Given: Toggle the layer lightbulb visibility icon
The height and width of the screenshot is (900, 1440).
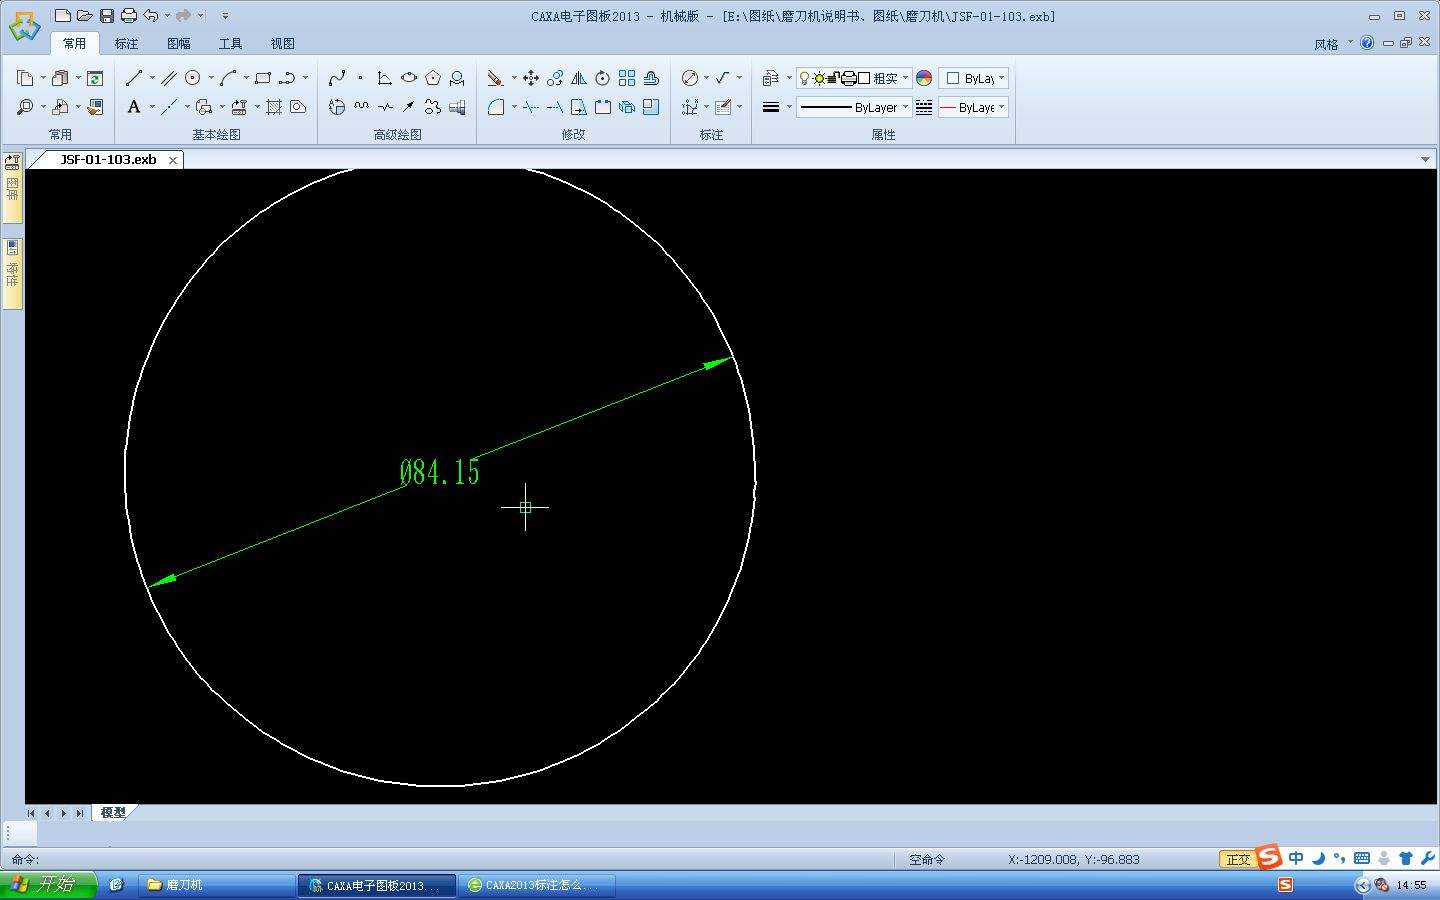Looking at the screenshot, I should [805, 78].
